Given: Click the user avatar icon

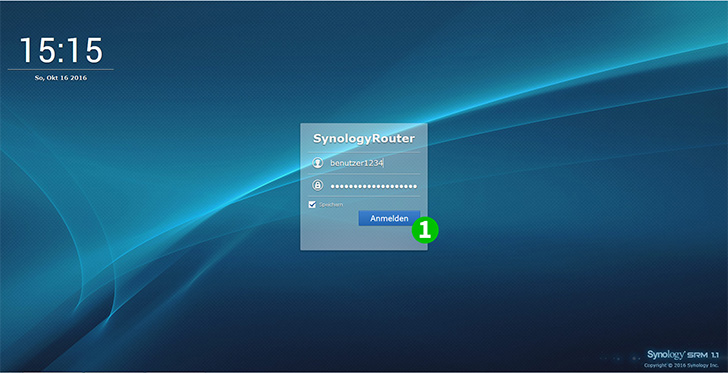Looking at the screenshot, I should pos(318,163).
